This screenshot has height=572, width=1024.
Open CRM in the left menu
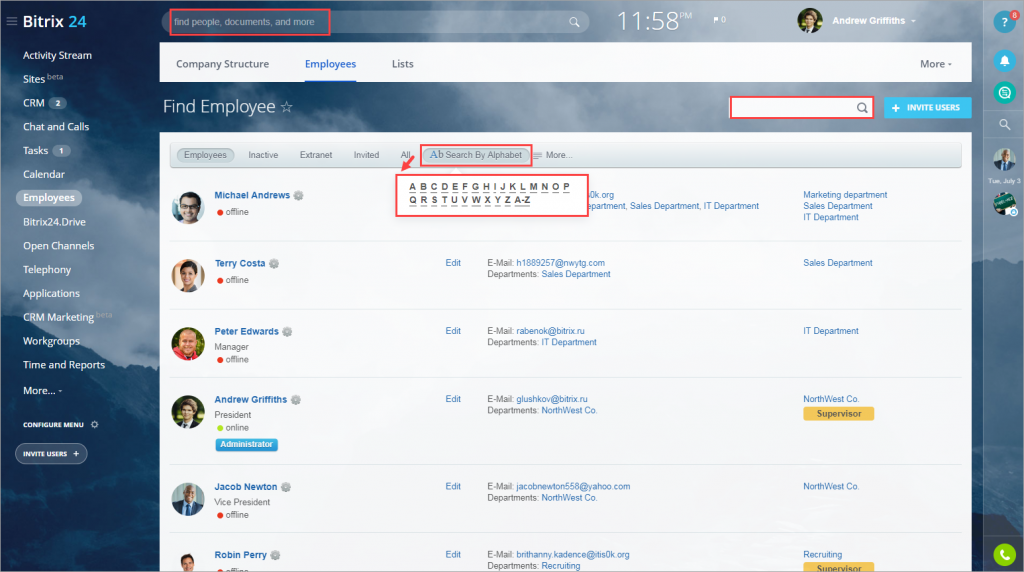tap(34, 103)
